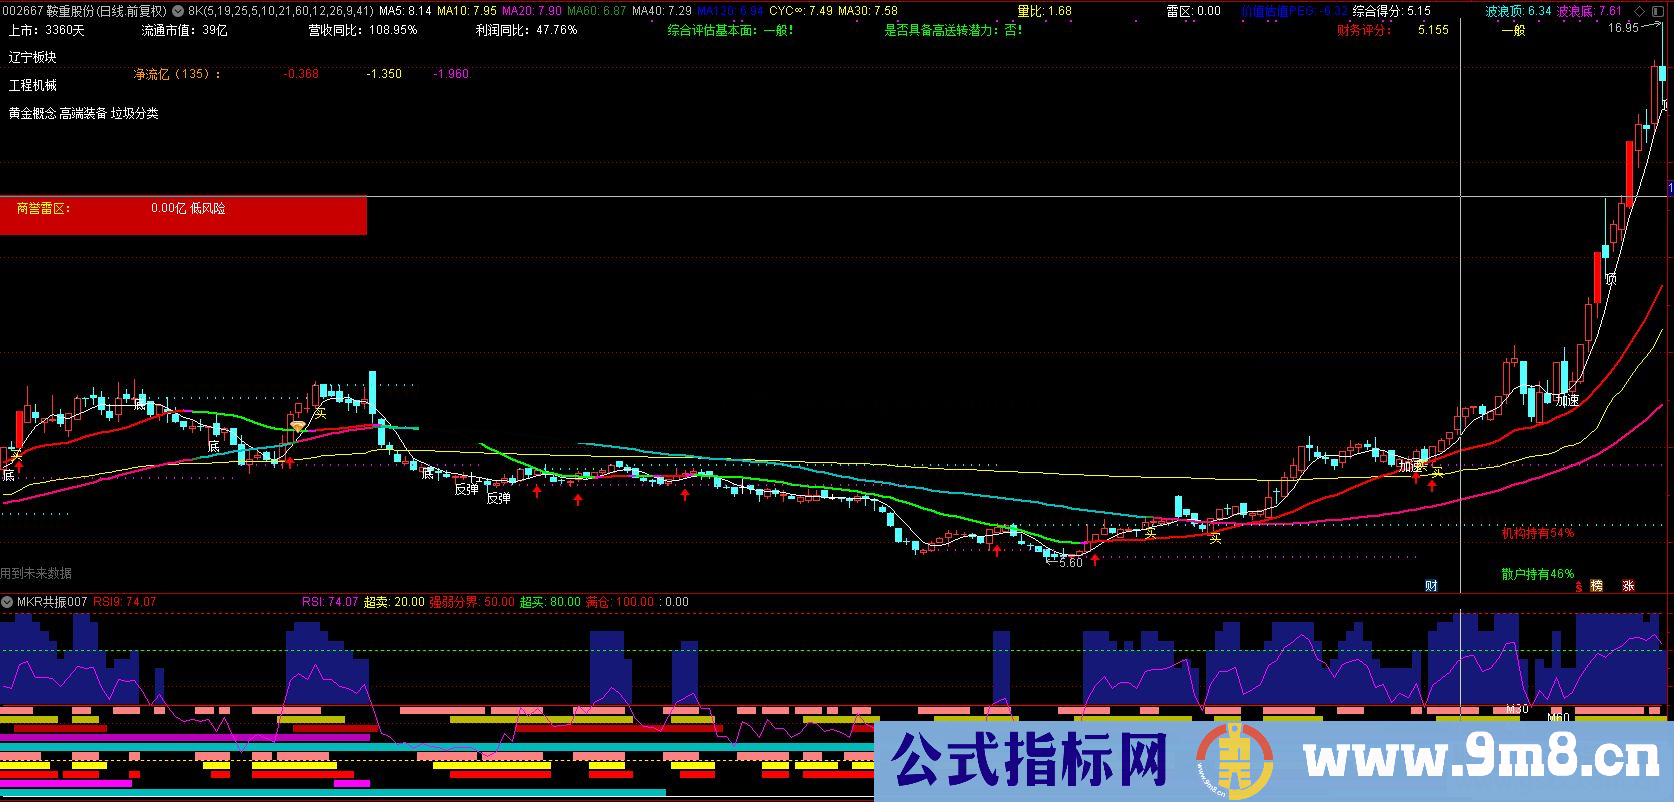Select the MA30: 7.58 readout
The height and width of the screenshot is (802, 1674).
point(868,11)
